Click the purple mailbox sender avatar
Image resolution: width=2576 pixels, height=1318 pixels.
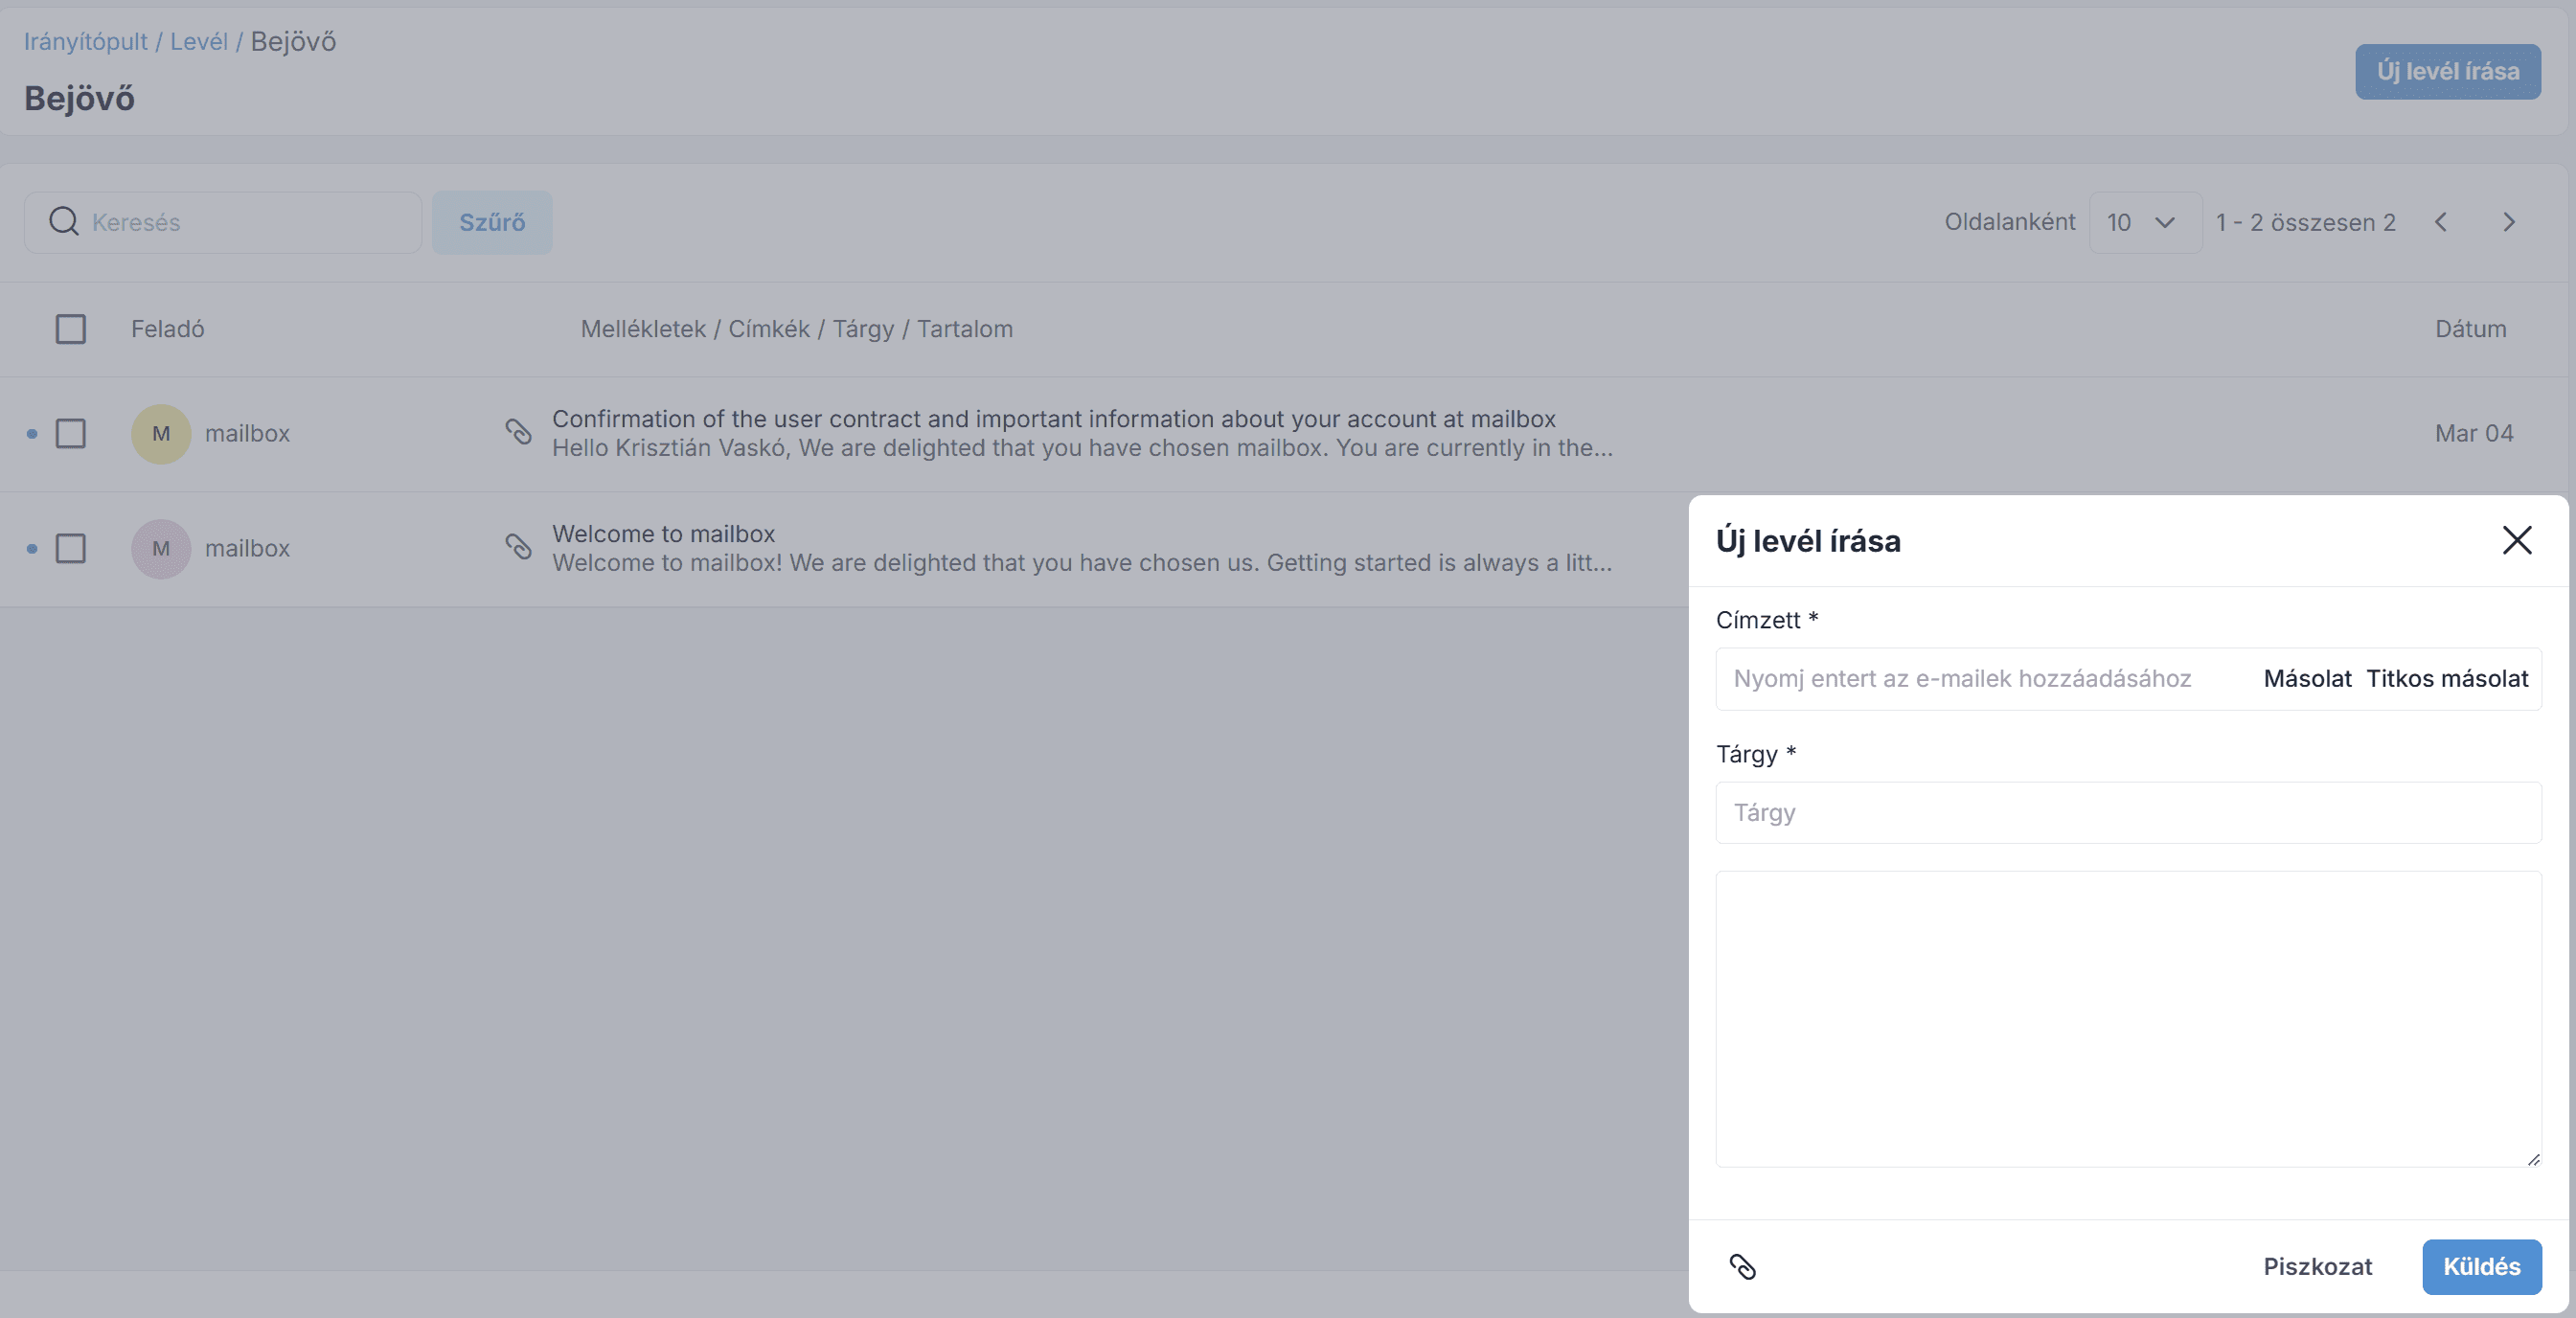point(161,549)
